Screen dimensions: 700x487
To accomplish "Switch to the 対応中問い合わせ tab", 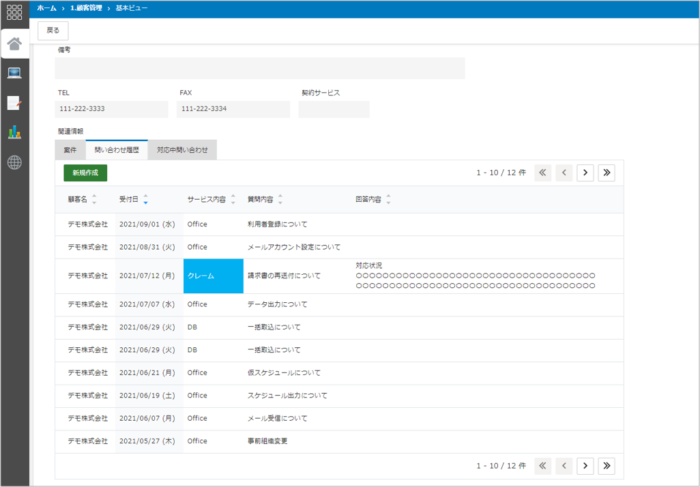I will (182, 150).
